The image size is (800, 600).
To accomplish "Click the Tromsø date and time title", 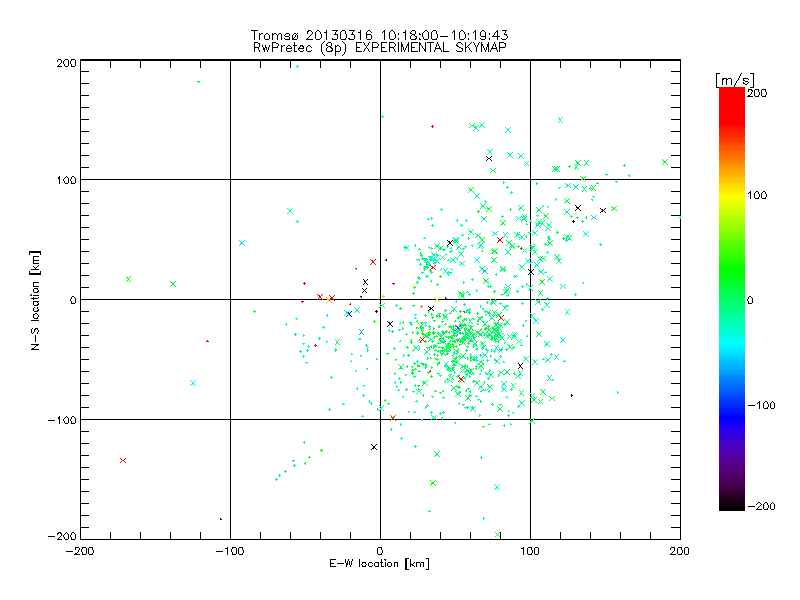I will [379, 35].
